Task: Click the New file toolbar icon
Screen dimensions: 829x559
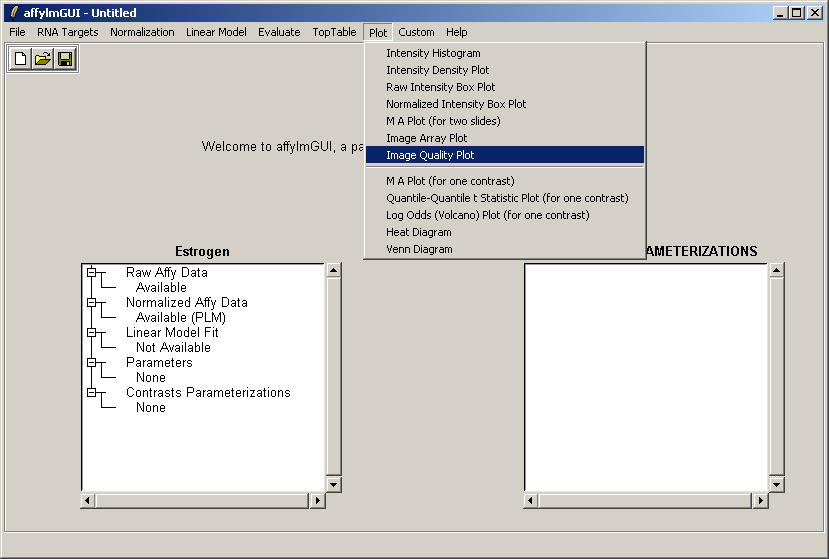Action: (x=21, y=59)
